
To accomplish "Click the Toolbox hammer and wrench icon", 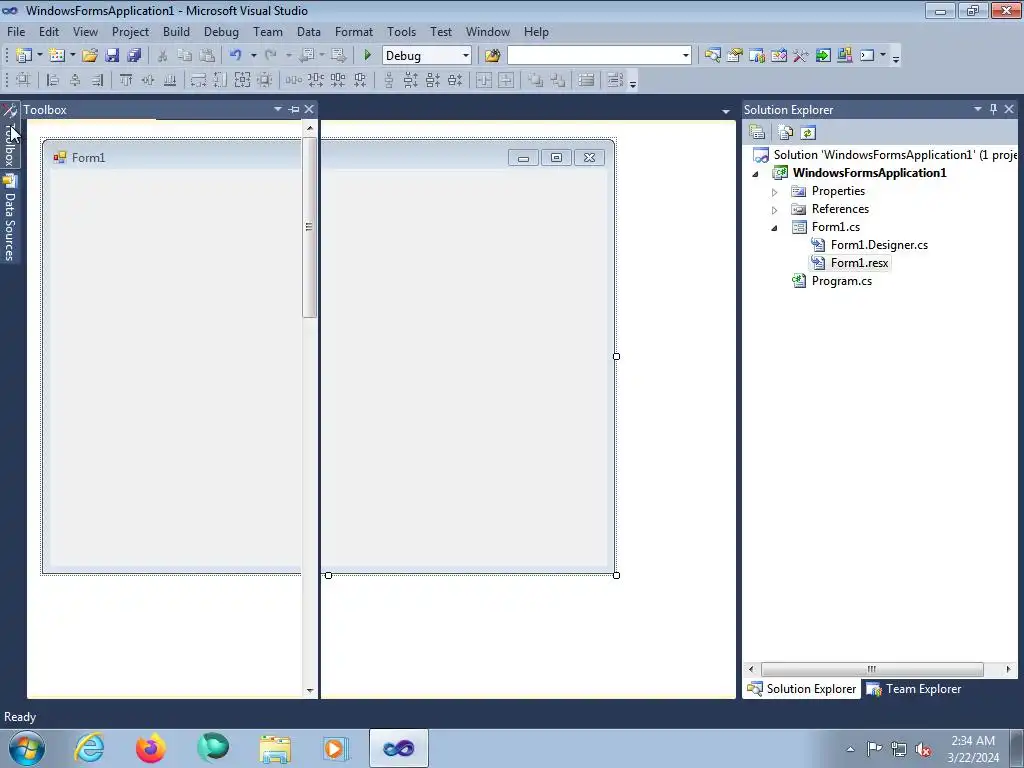I will click(x=801, y=56).
